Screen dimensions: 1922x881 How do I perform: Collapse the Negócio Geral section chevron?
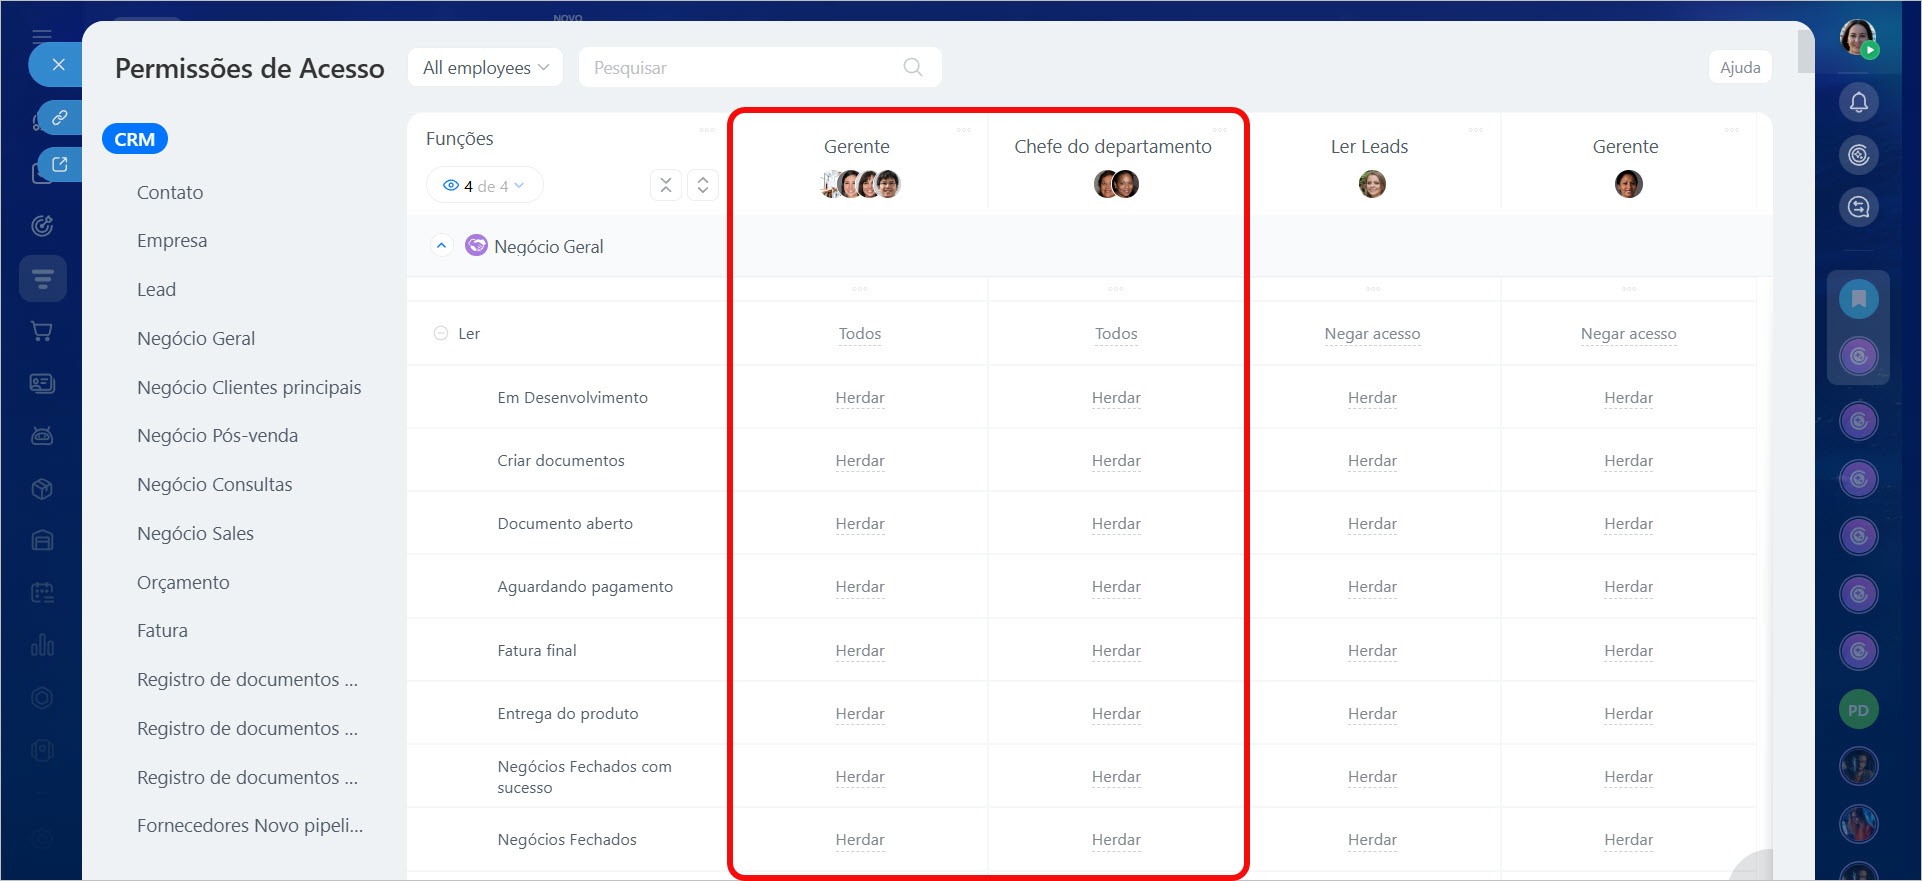coord(441,246)
